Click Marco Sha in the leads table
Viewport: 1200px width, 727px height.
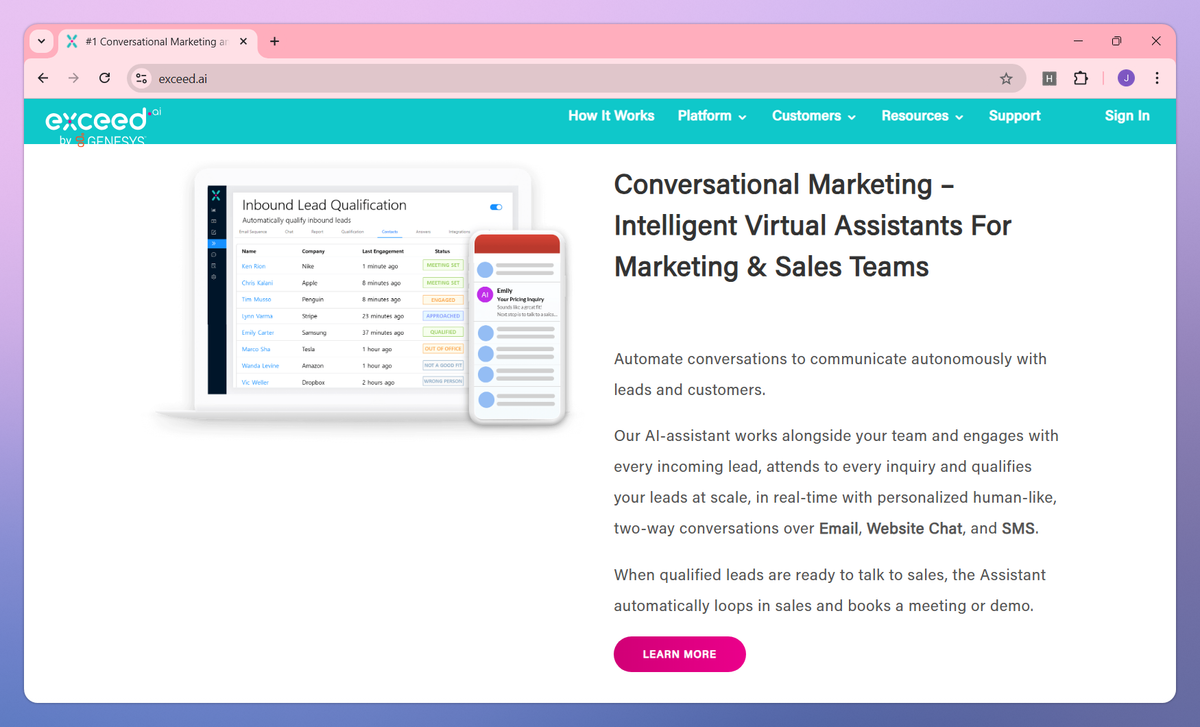click(x=255, y=349)
